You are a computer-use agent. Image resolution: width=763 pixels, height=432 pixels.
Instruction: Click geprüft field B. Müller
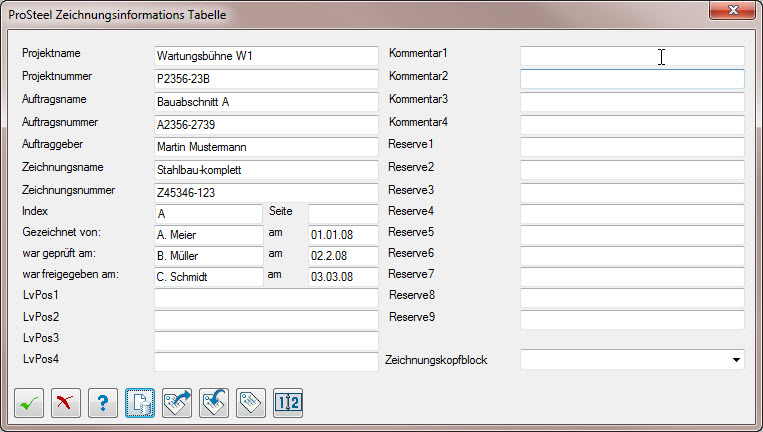click(209, 256)
